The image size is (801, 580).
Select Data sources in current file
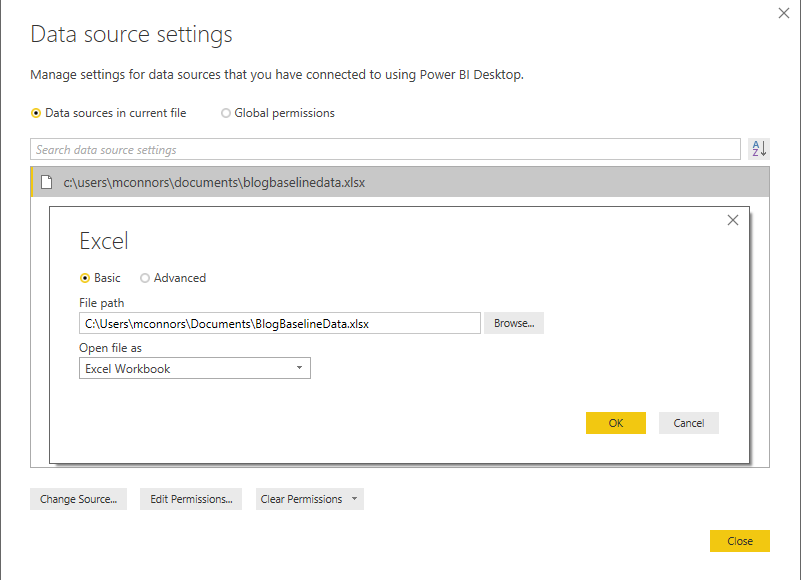coord(36,113)
